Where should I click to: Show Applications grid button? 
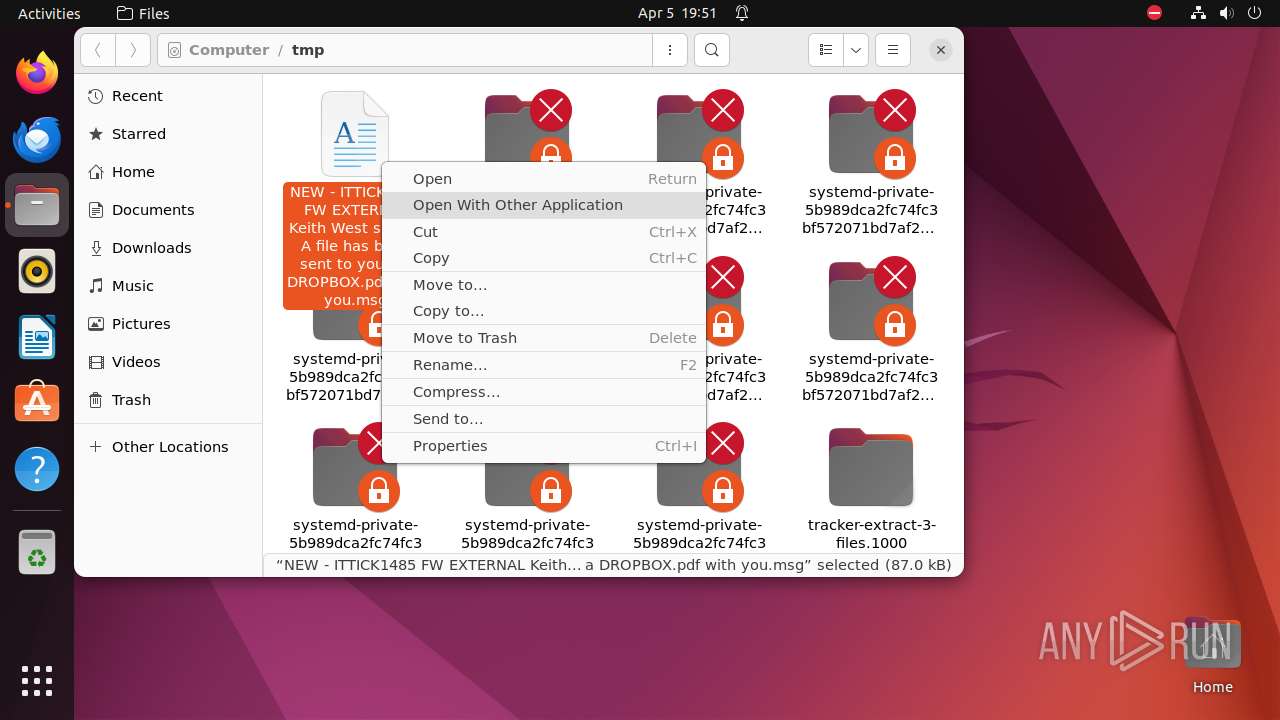[x=37, y=681]
